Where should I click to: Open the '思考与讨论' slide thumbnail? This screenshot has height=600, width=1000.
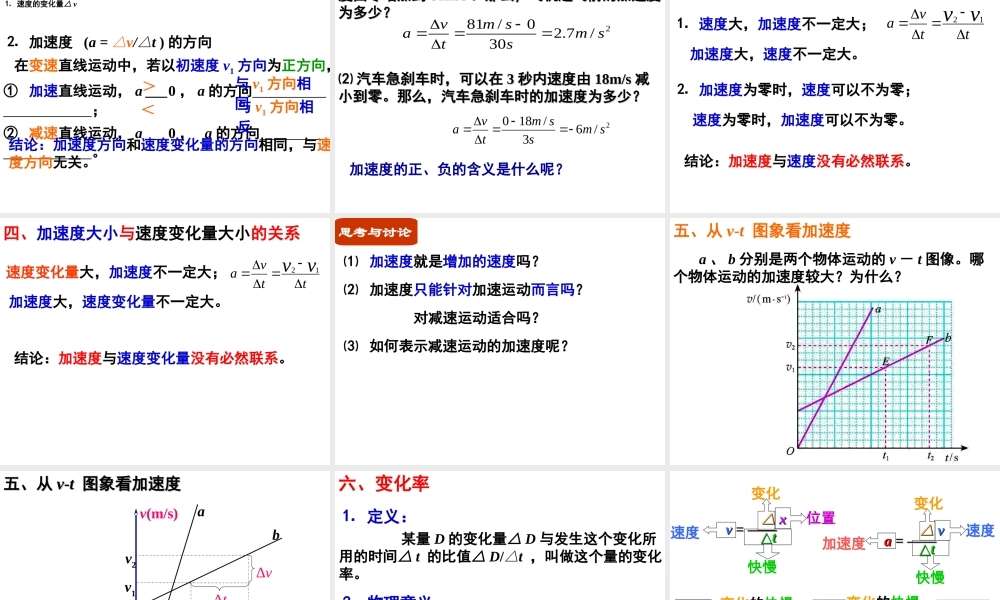[499, 341]
